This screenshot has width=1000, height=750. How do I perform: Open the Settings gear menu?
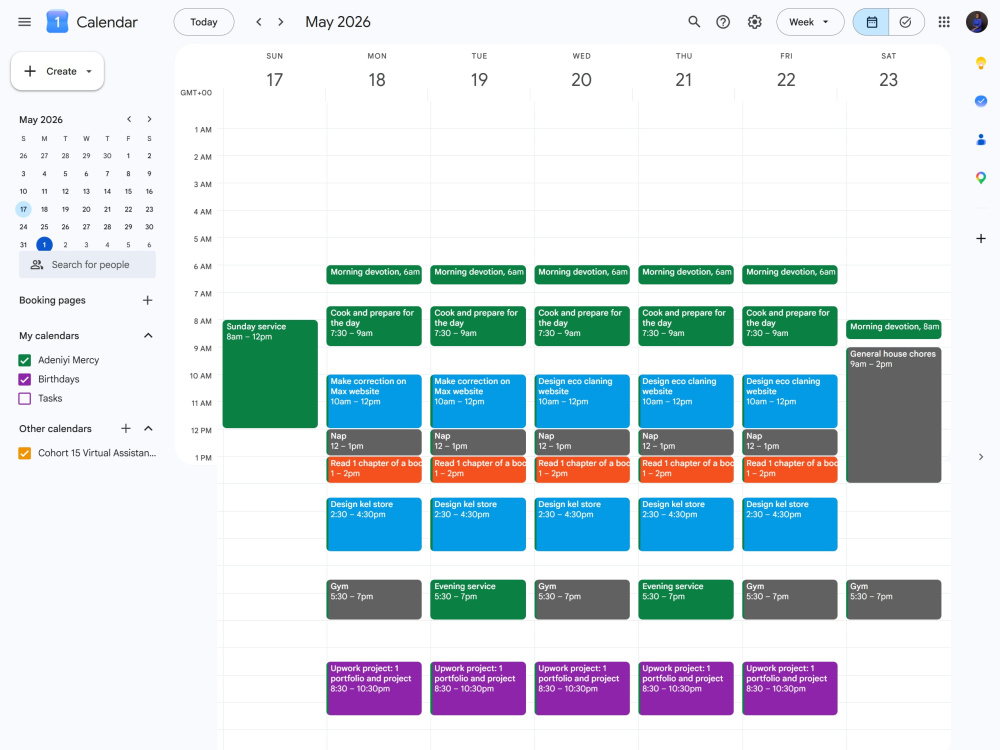pyautogui.click(x=754, y=22)
